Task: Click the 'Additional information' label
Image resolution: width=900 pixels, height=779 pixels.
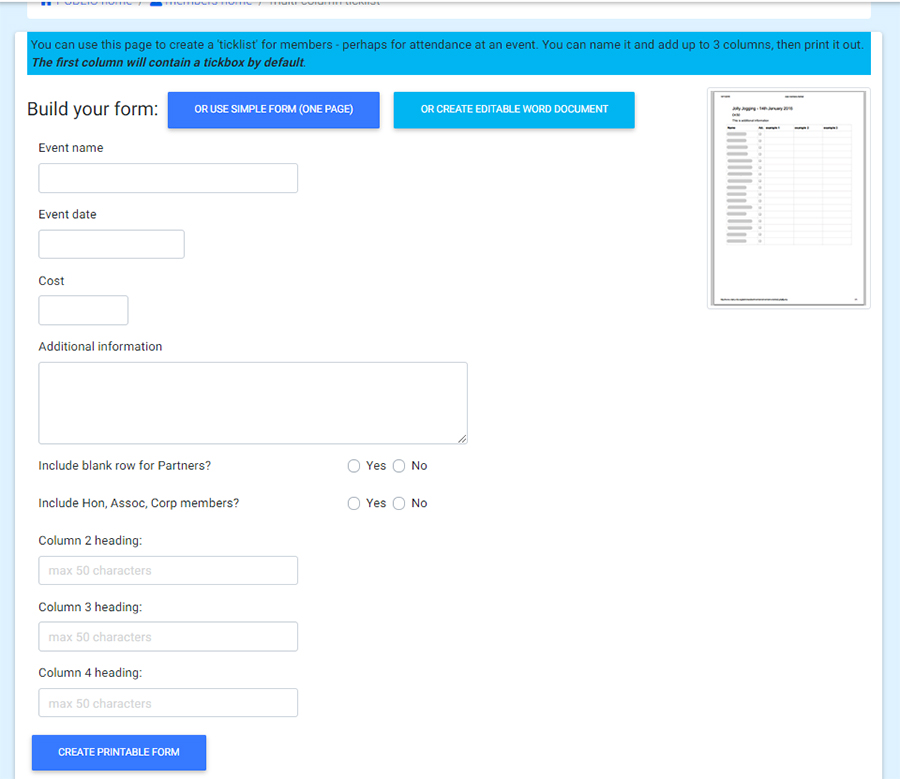Action: 100,347
